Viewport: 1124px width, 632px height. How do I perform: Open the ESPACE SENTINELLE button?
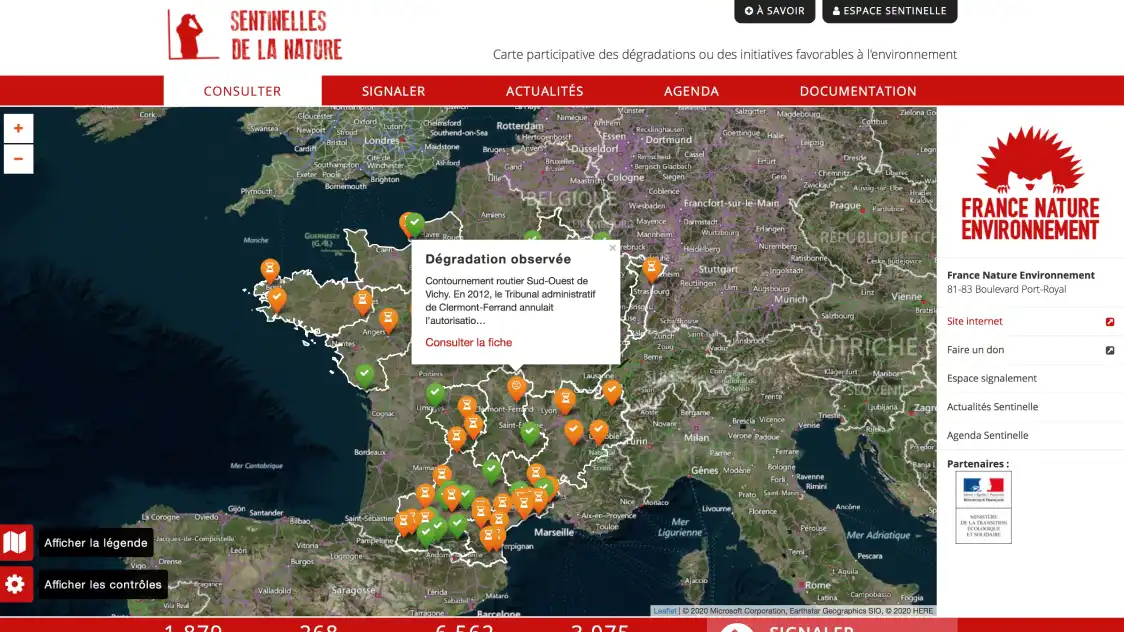[x=890, y=11]
